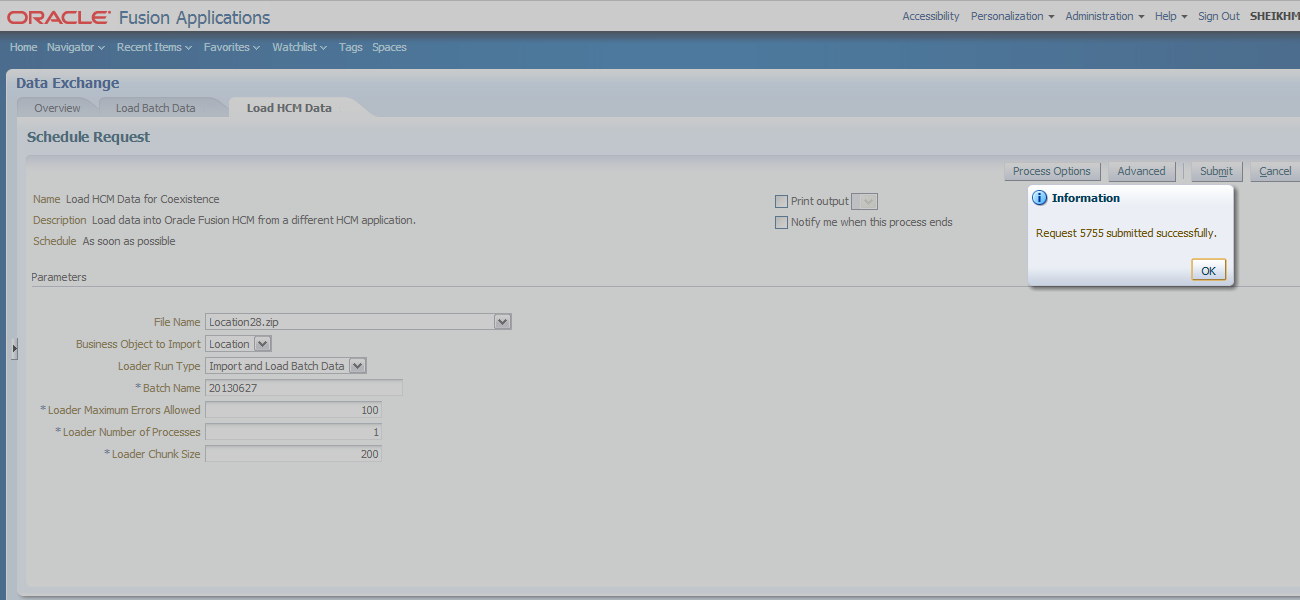Click the Advanced button

pyautogui.click(x=1141, y=170)
